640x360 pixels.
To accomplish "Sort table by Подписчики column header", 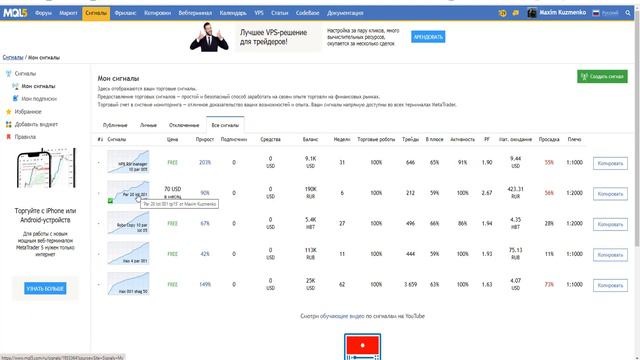I will coord(234,140).
